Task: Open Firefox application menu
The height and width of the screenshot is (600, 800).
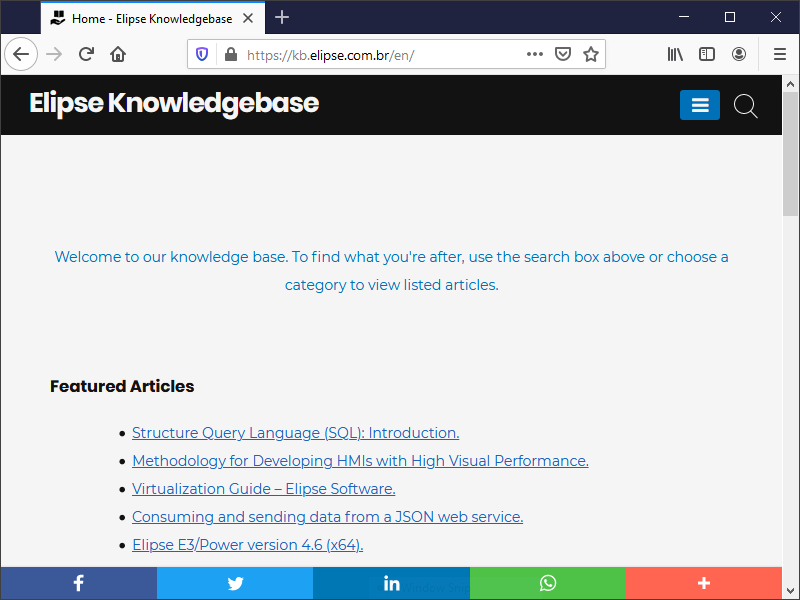Action: coord(780,54)
